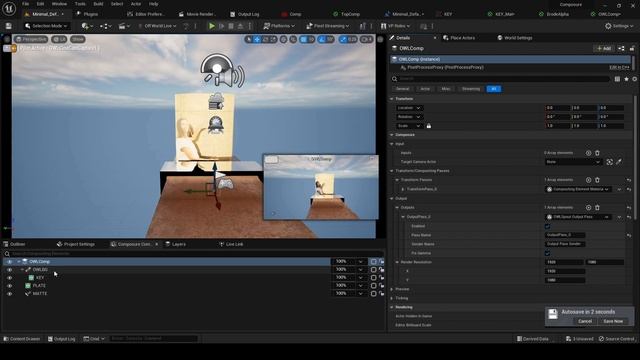Screen dimensions: 640x360
Task: Toggle viewport rotation snapping icon
Action: (x=322, y=40)
